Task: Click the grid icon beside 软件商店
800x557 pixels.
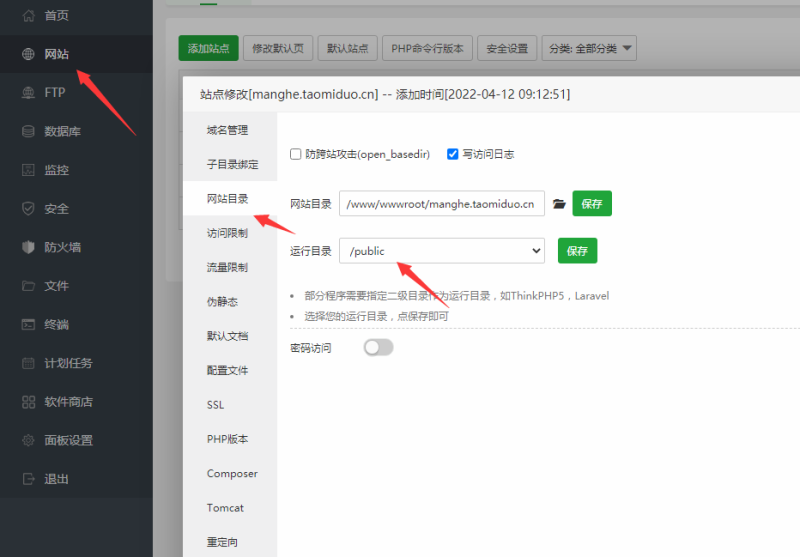Action: (29, 402)
